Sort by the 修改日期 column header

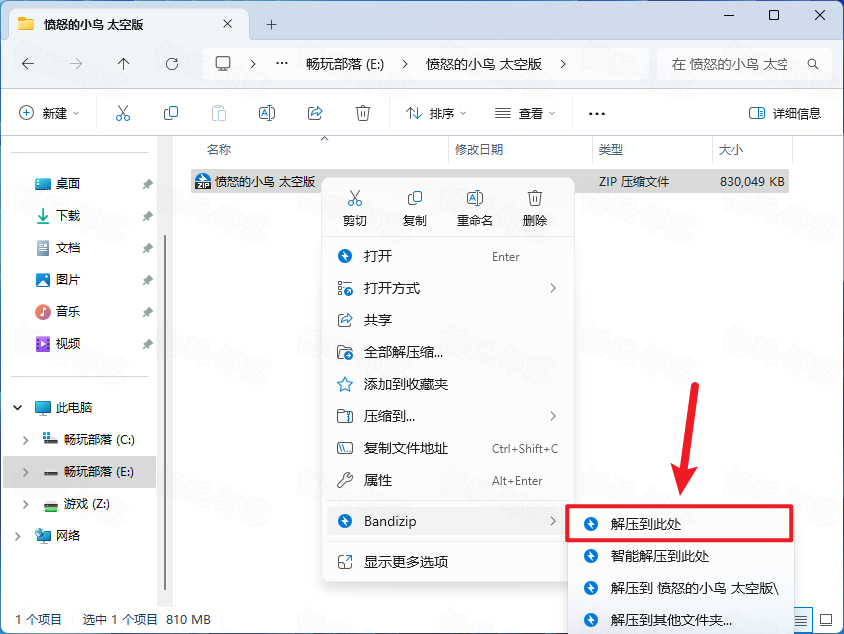coord(479,150)
